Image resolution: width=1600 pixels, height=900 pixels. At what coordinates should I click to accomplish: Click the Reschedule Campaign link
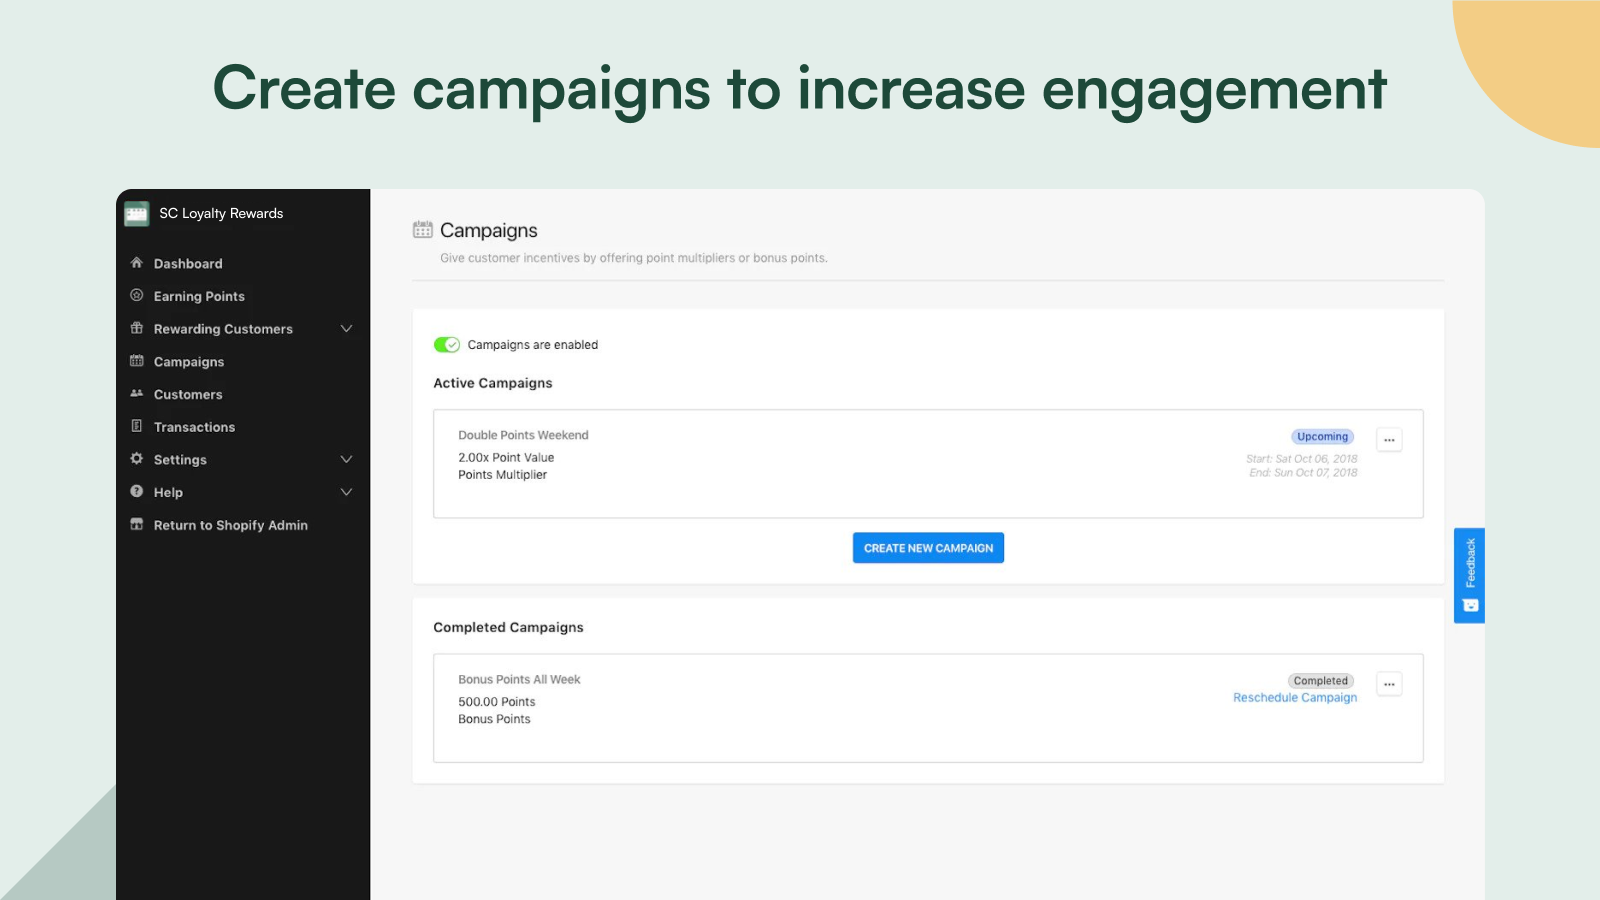pos(1295,697)
